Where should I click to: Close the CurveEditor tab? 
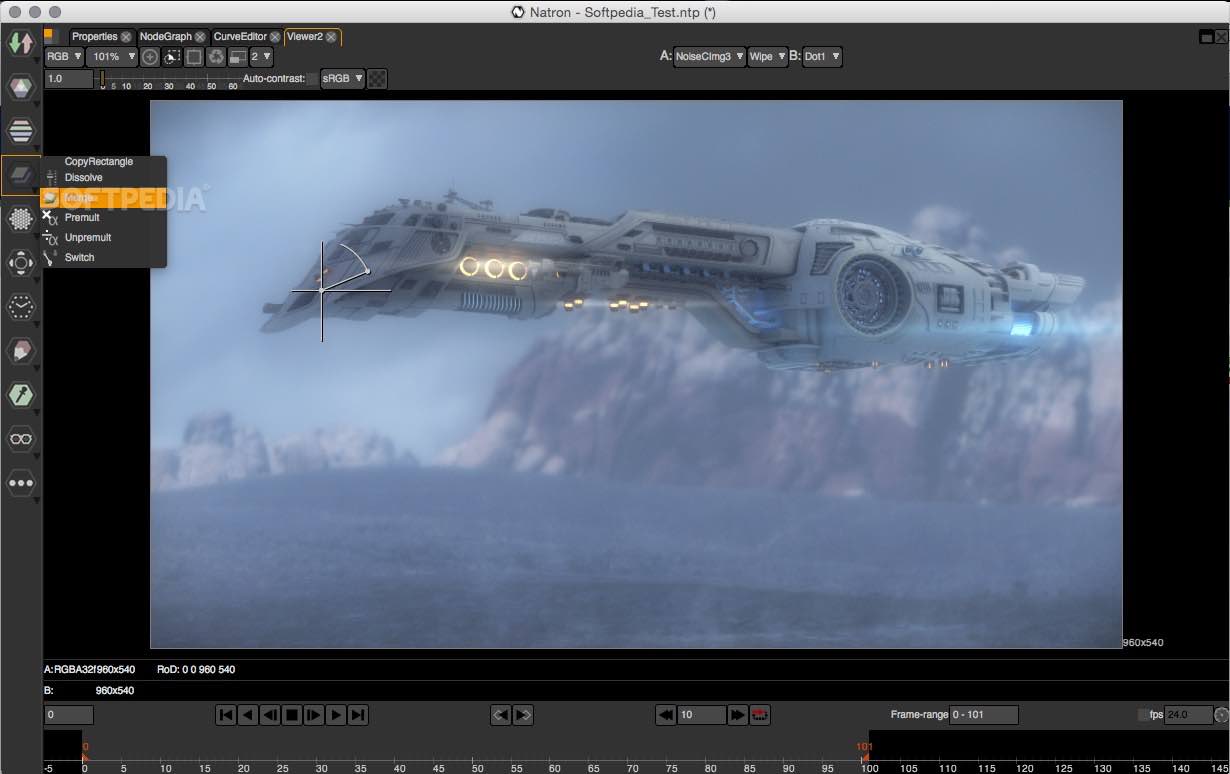click(x=275, y=37)
